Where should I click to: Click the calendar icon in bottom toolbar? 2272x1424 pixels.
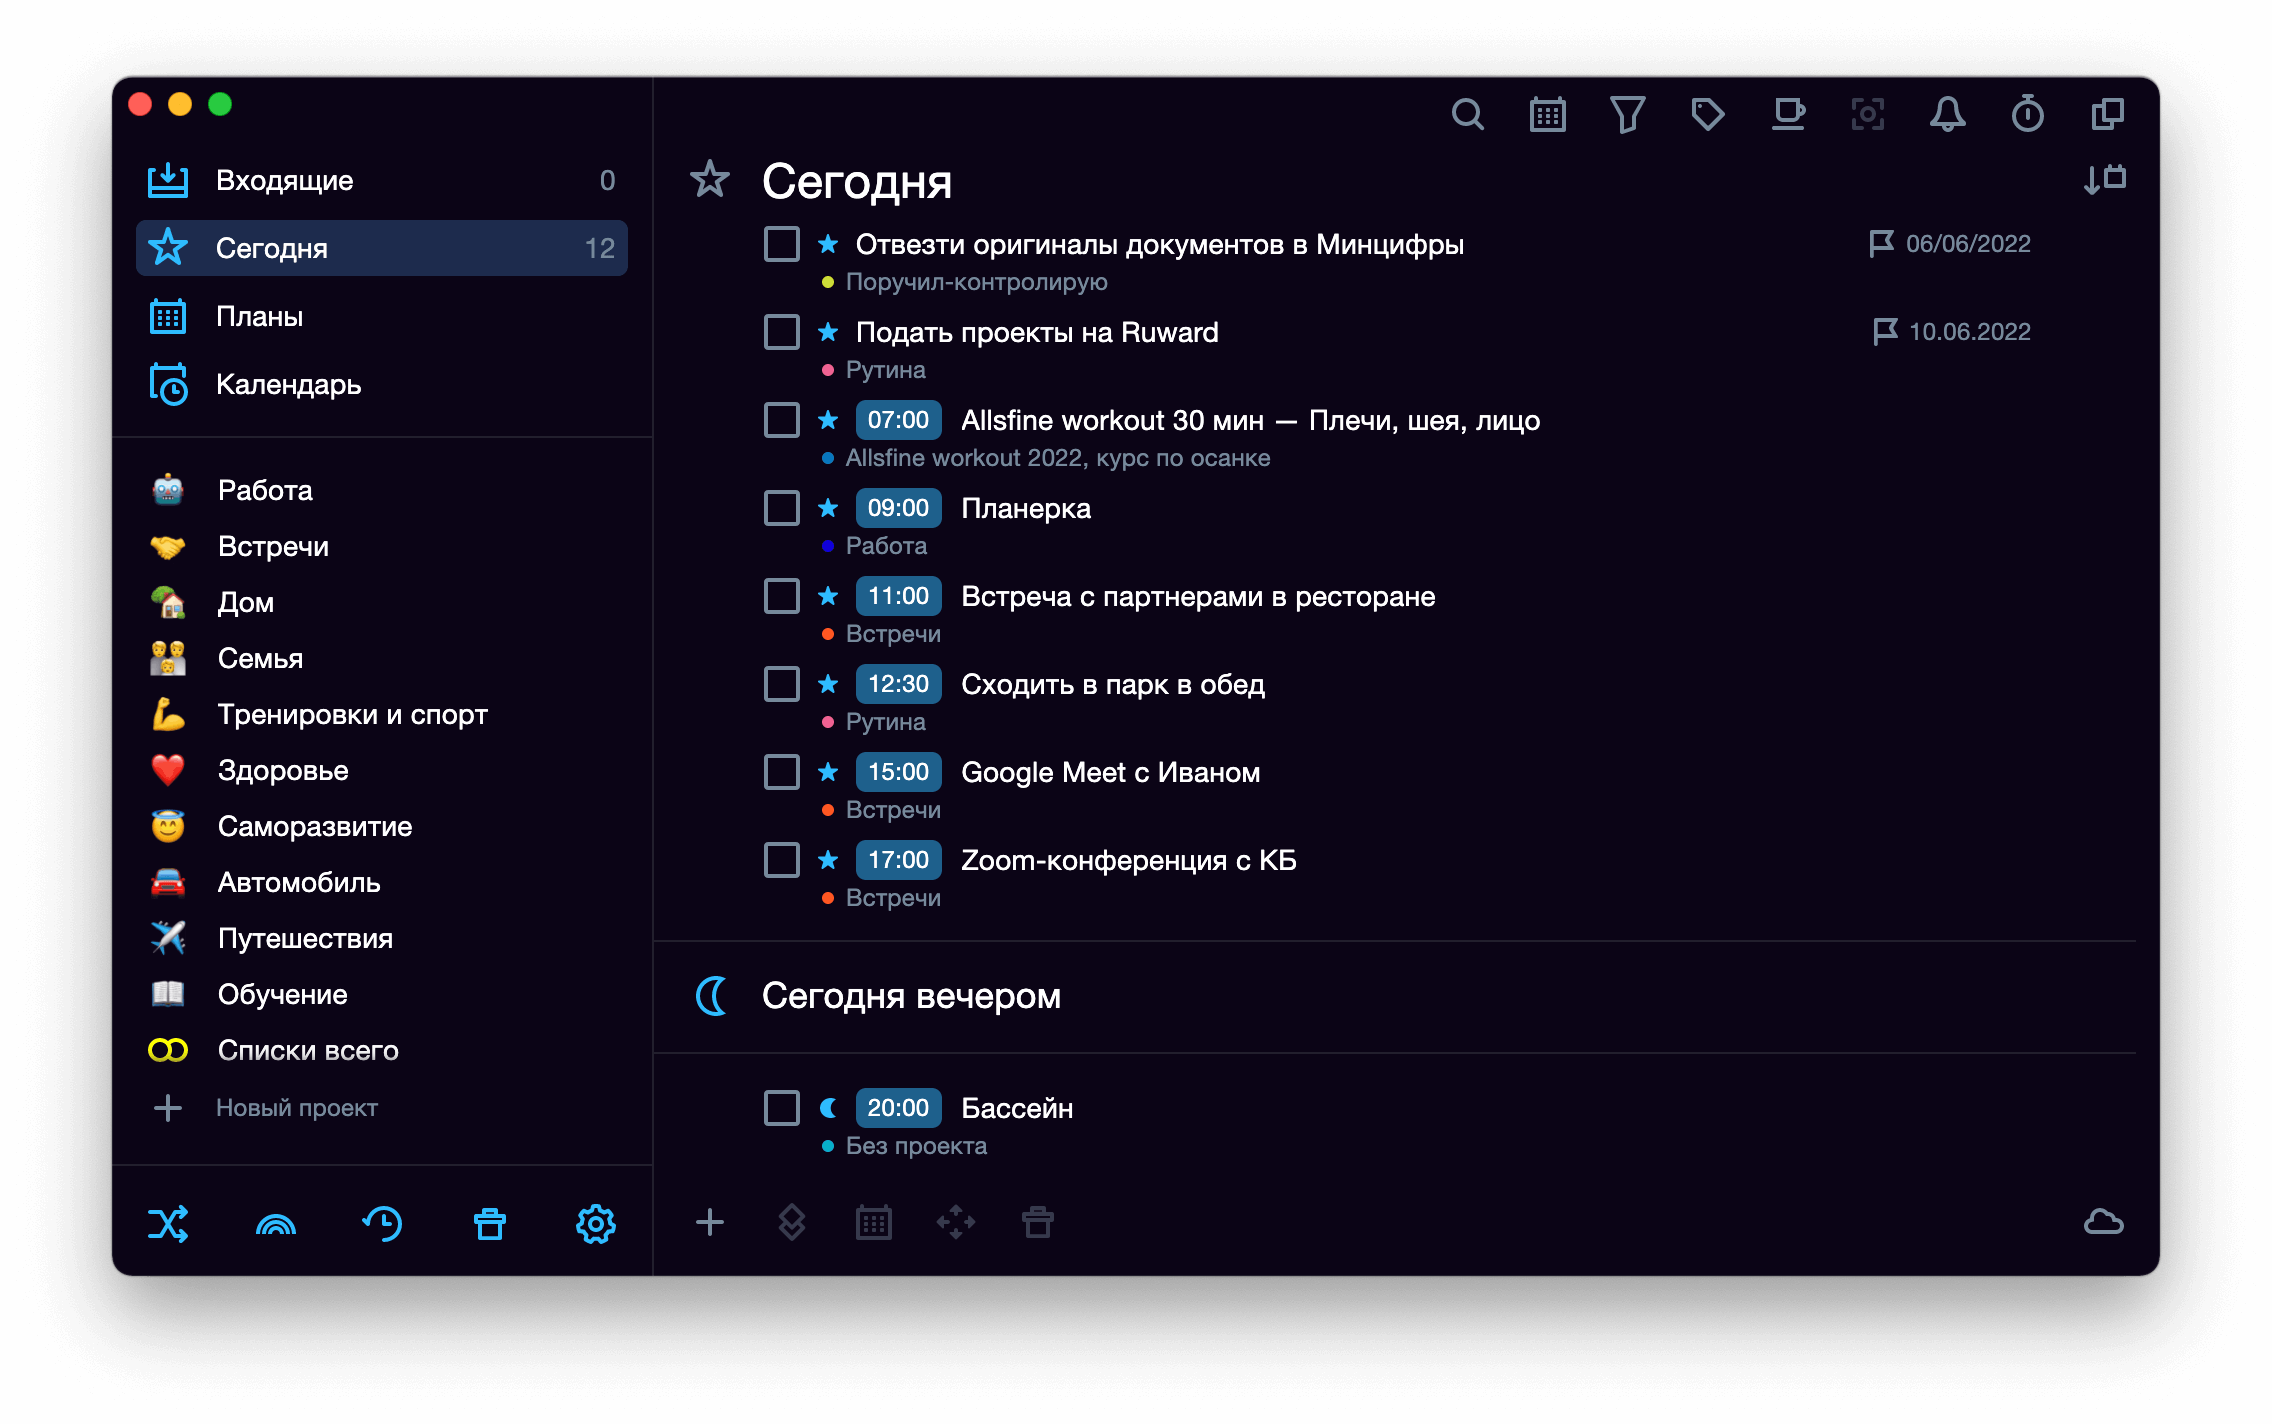(x=874, y=1222)
